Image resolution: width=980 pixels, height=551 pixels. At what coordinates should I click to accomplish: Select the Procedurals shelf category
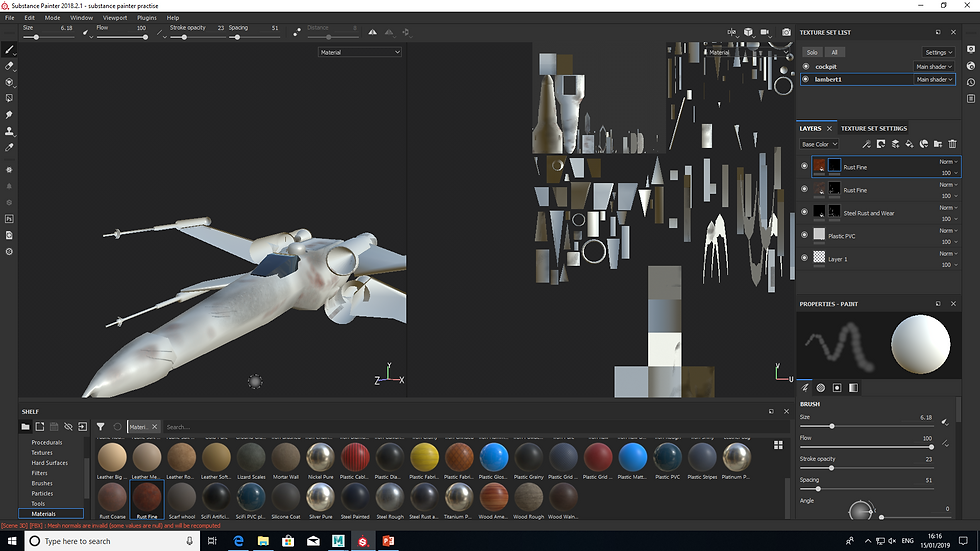coord(47,442)
